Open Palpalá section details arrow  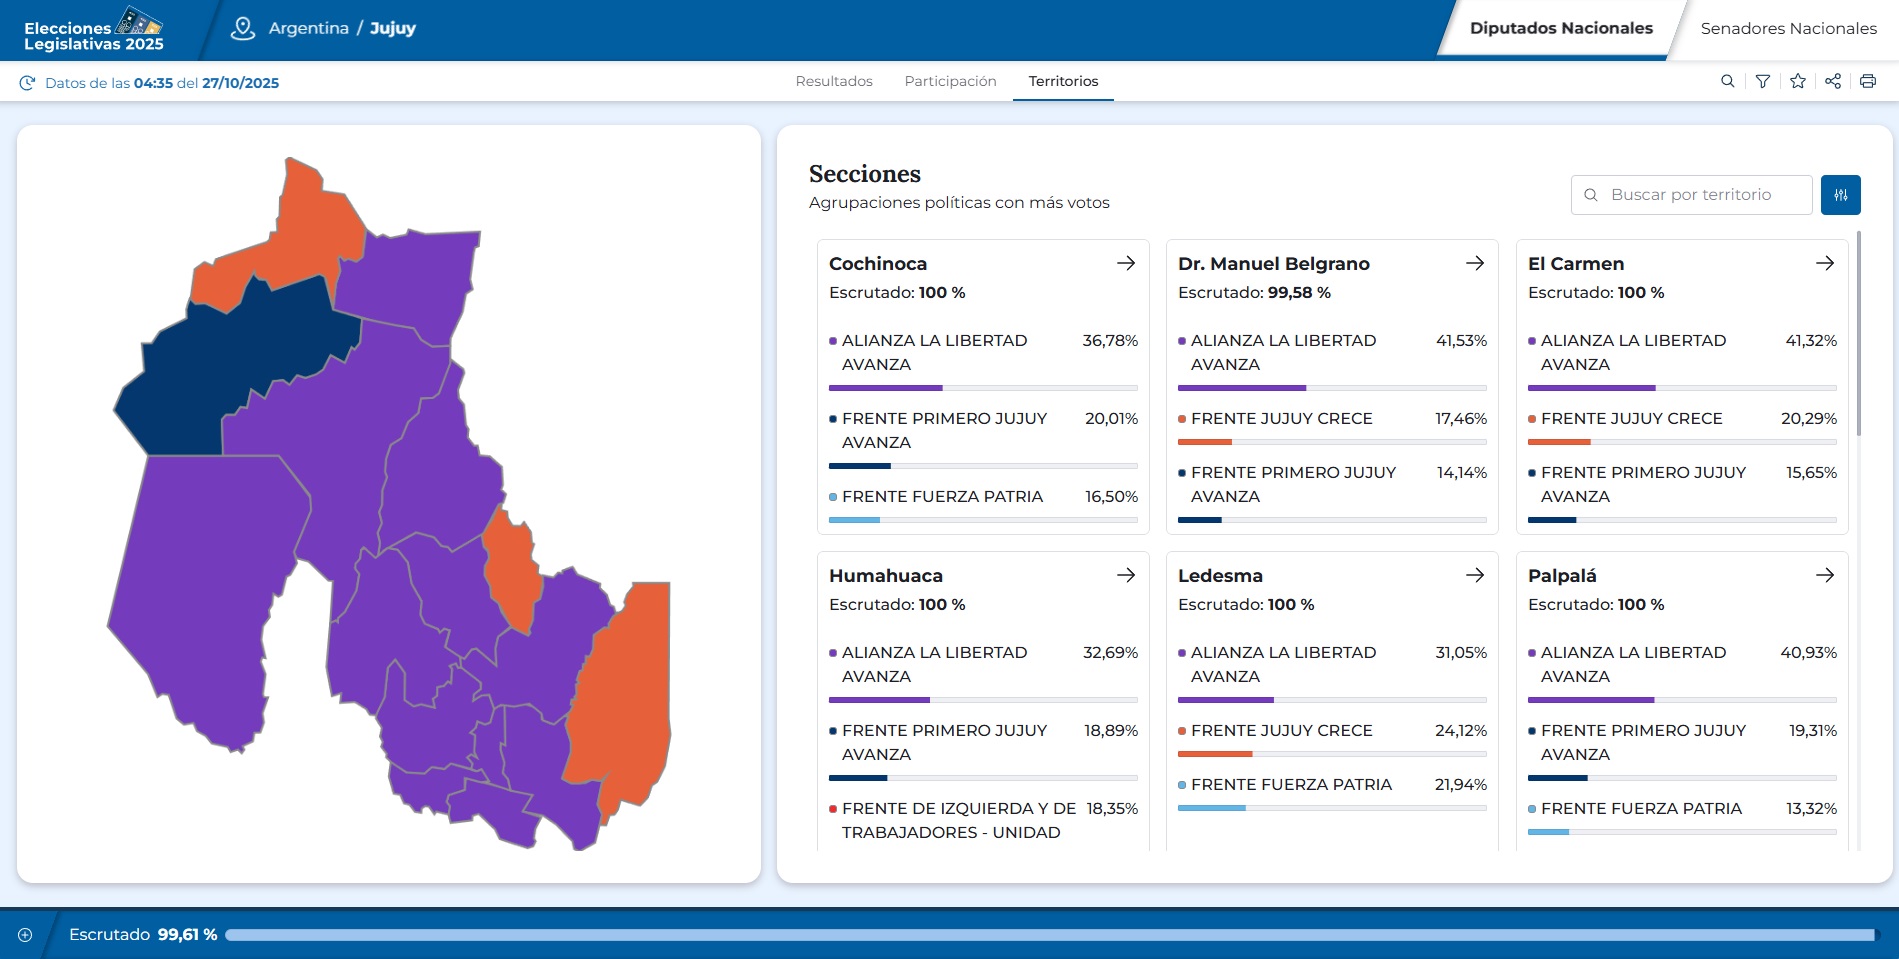click(x=1825, y=575)
